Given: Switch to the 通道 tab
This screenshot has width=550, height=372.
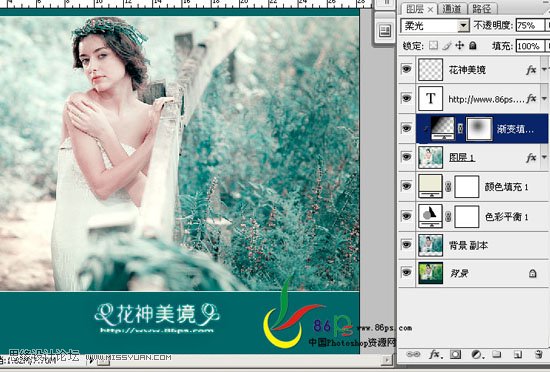Looking at the screenshot, I should pos(451,9).
